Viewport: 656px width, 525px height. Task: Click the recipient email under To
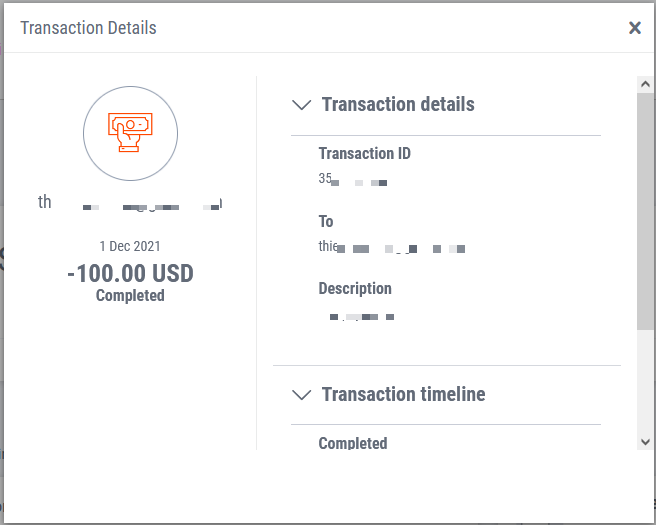[392, 247]
